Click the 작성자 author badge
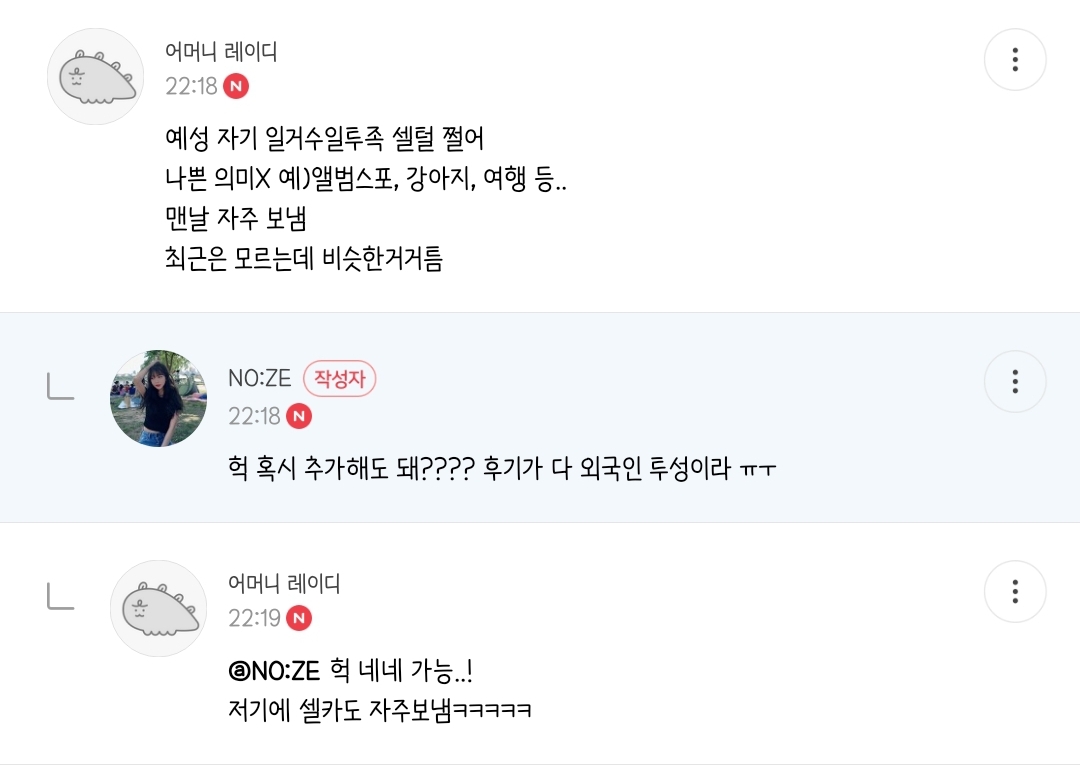 (339, 379)
